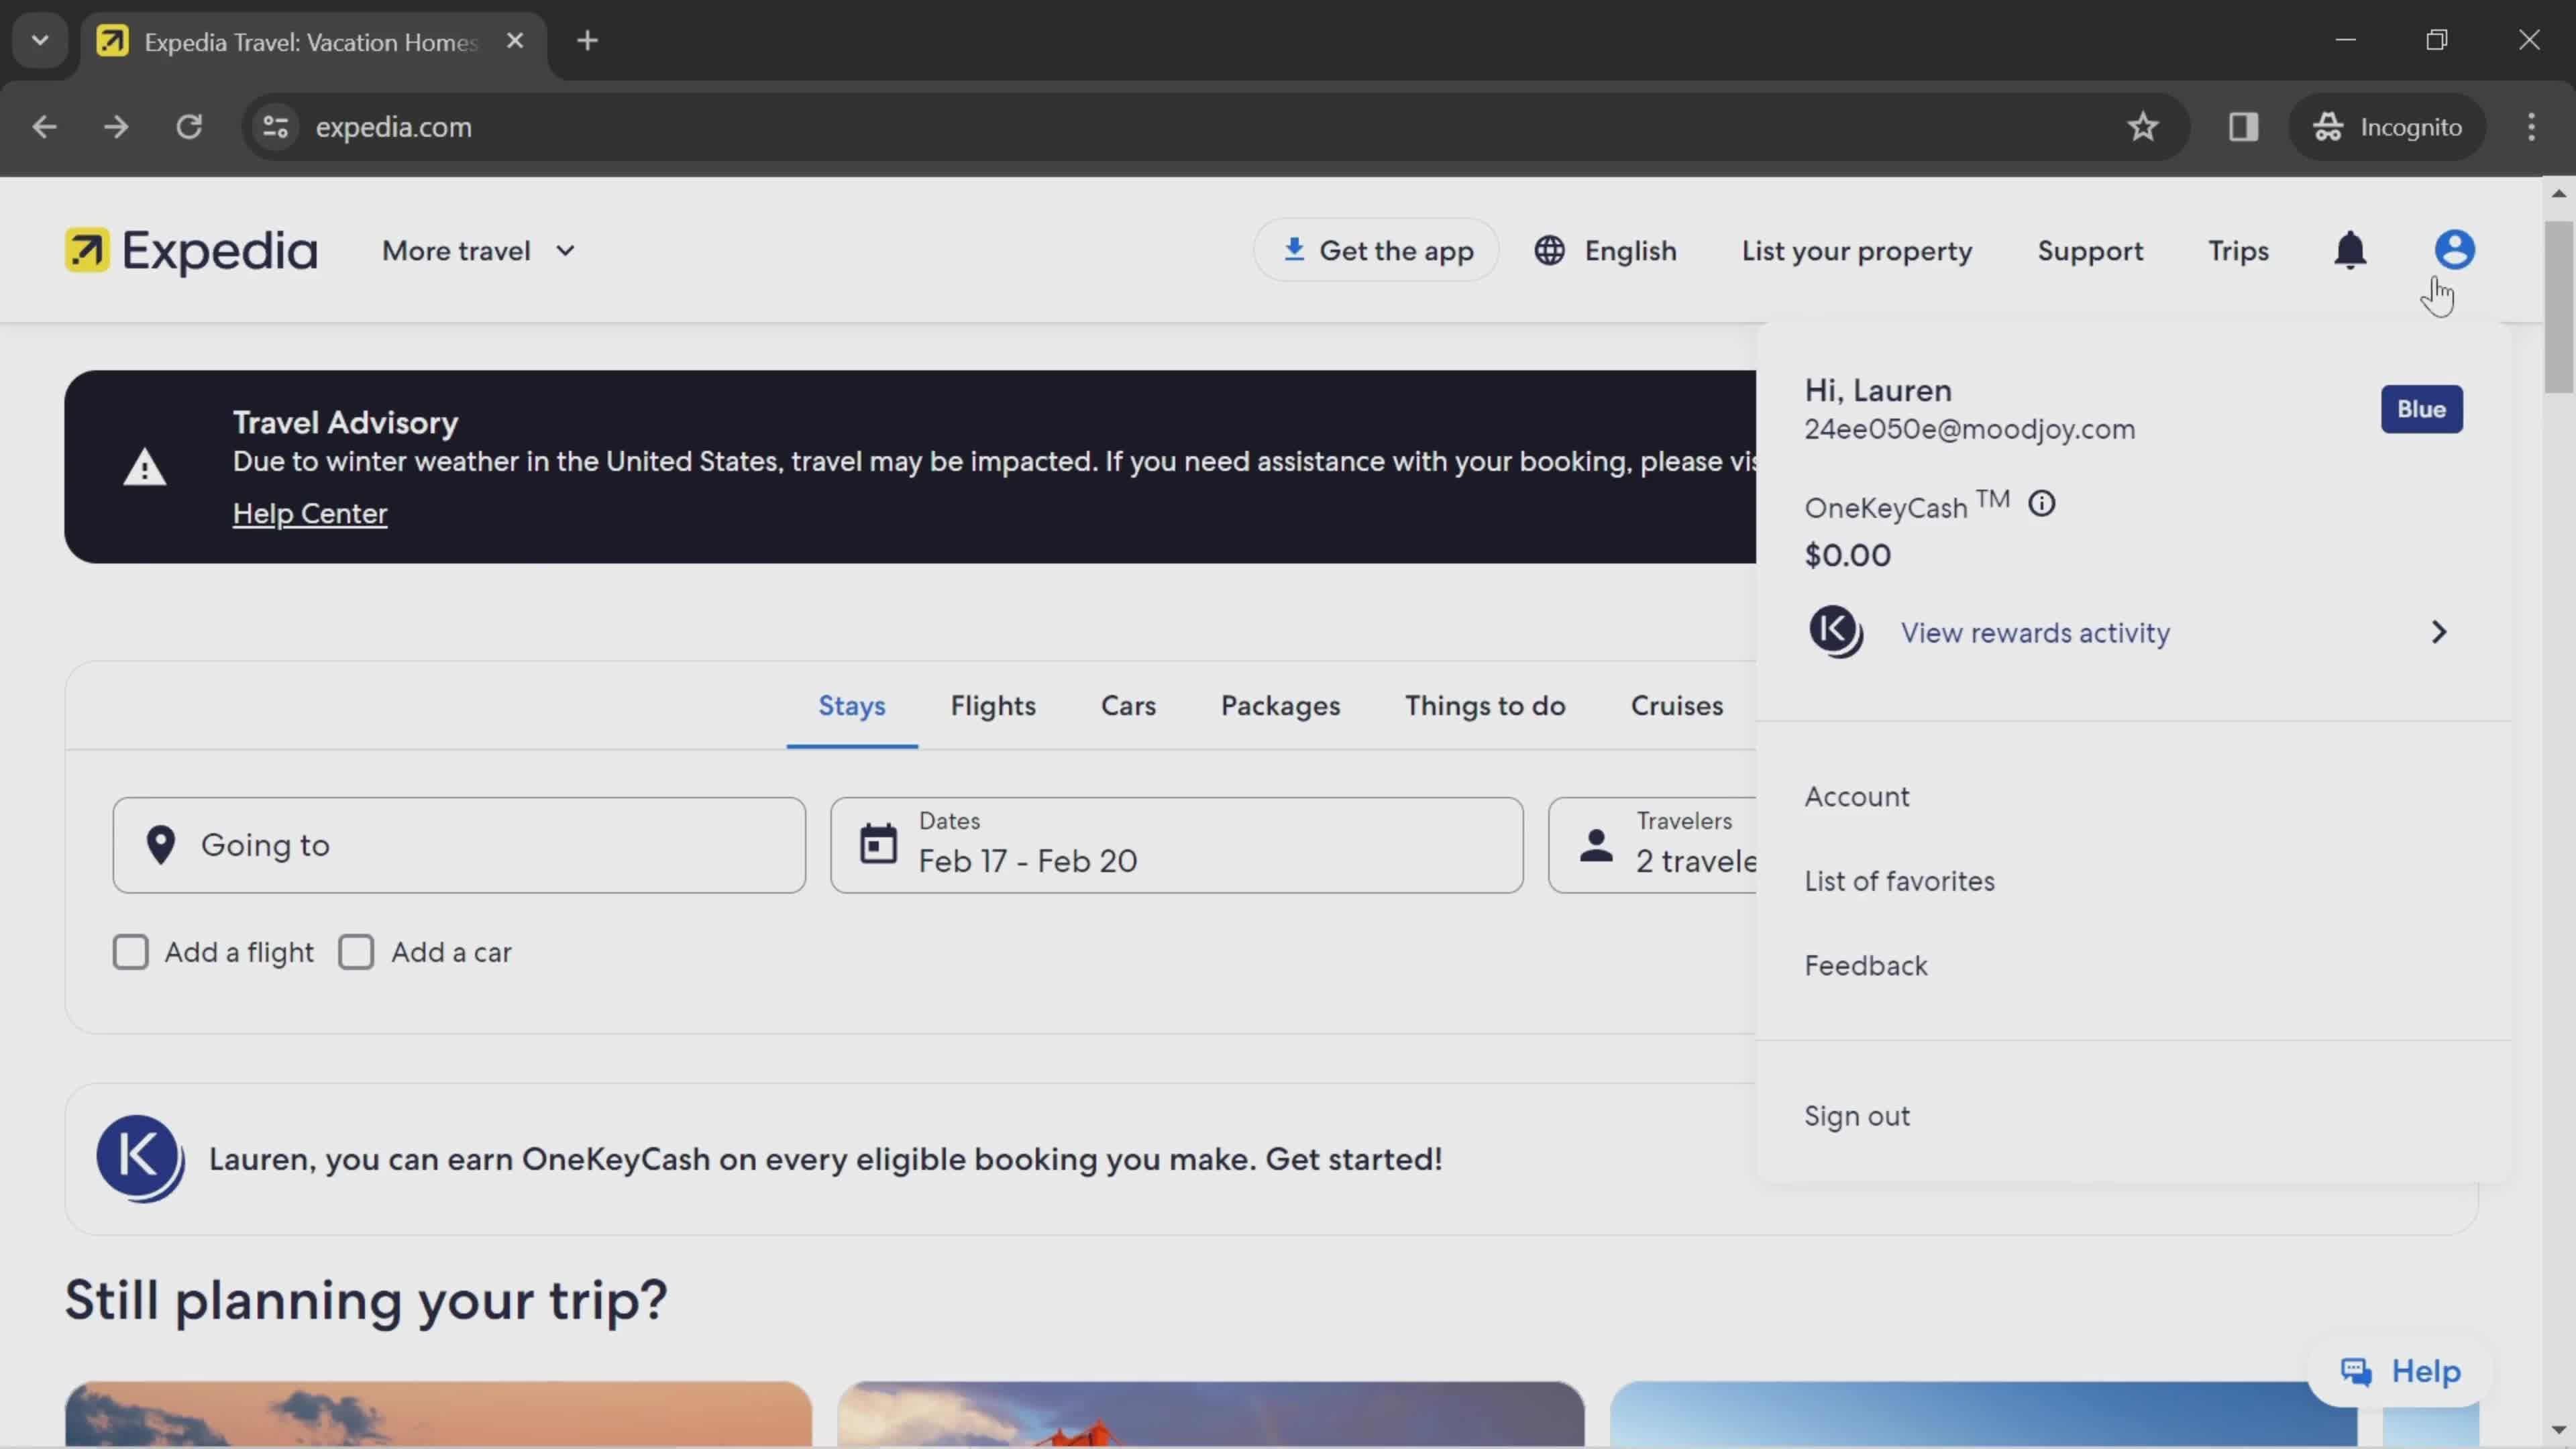Click the Hi, Lauren greeting

point(1878,390)
